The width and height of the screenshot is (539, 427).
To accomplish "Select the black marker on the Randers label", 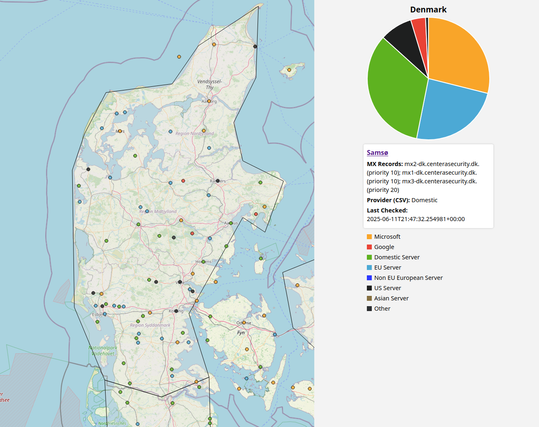I will (218, 180).
